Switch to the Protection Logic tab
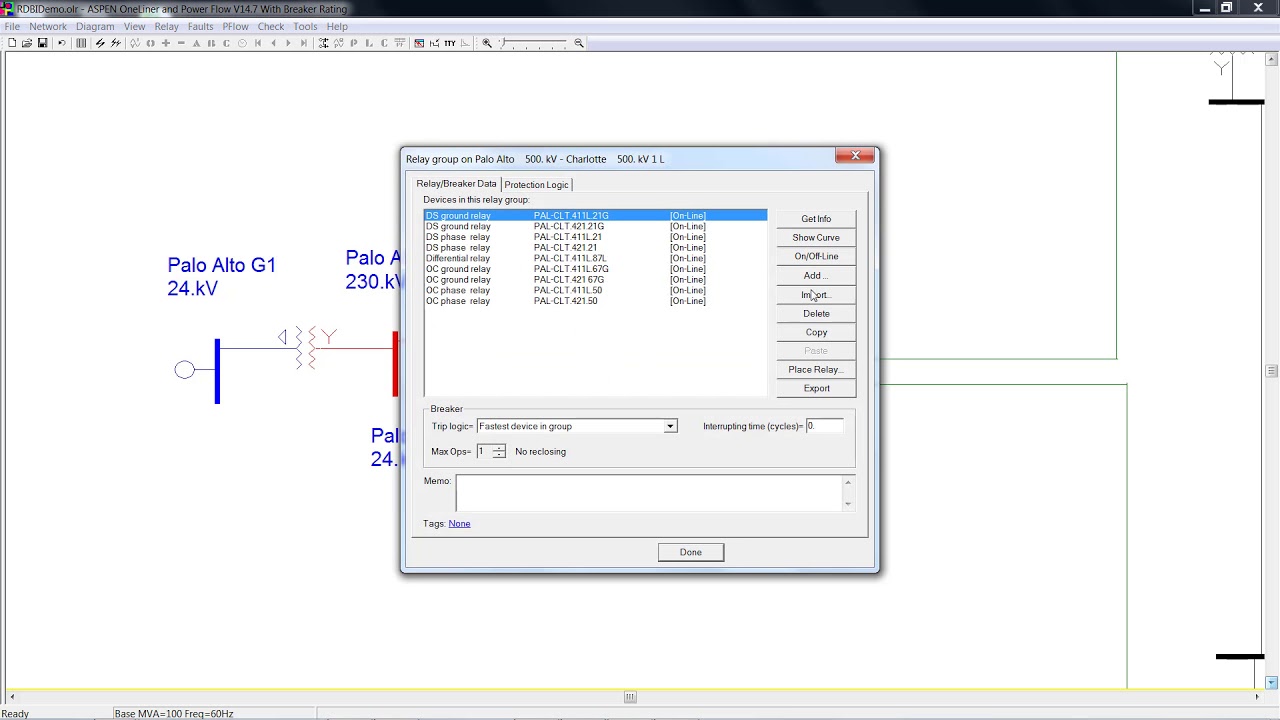Image resolution: width=1280 pixels, height=720 pixels. click(x=536, y=185)
